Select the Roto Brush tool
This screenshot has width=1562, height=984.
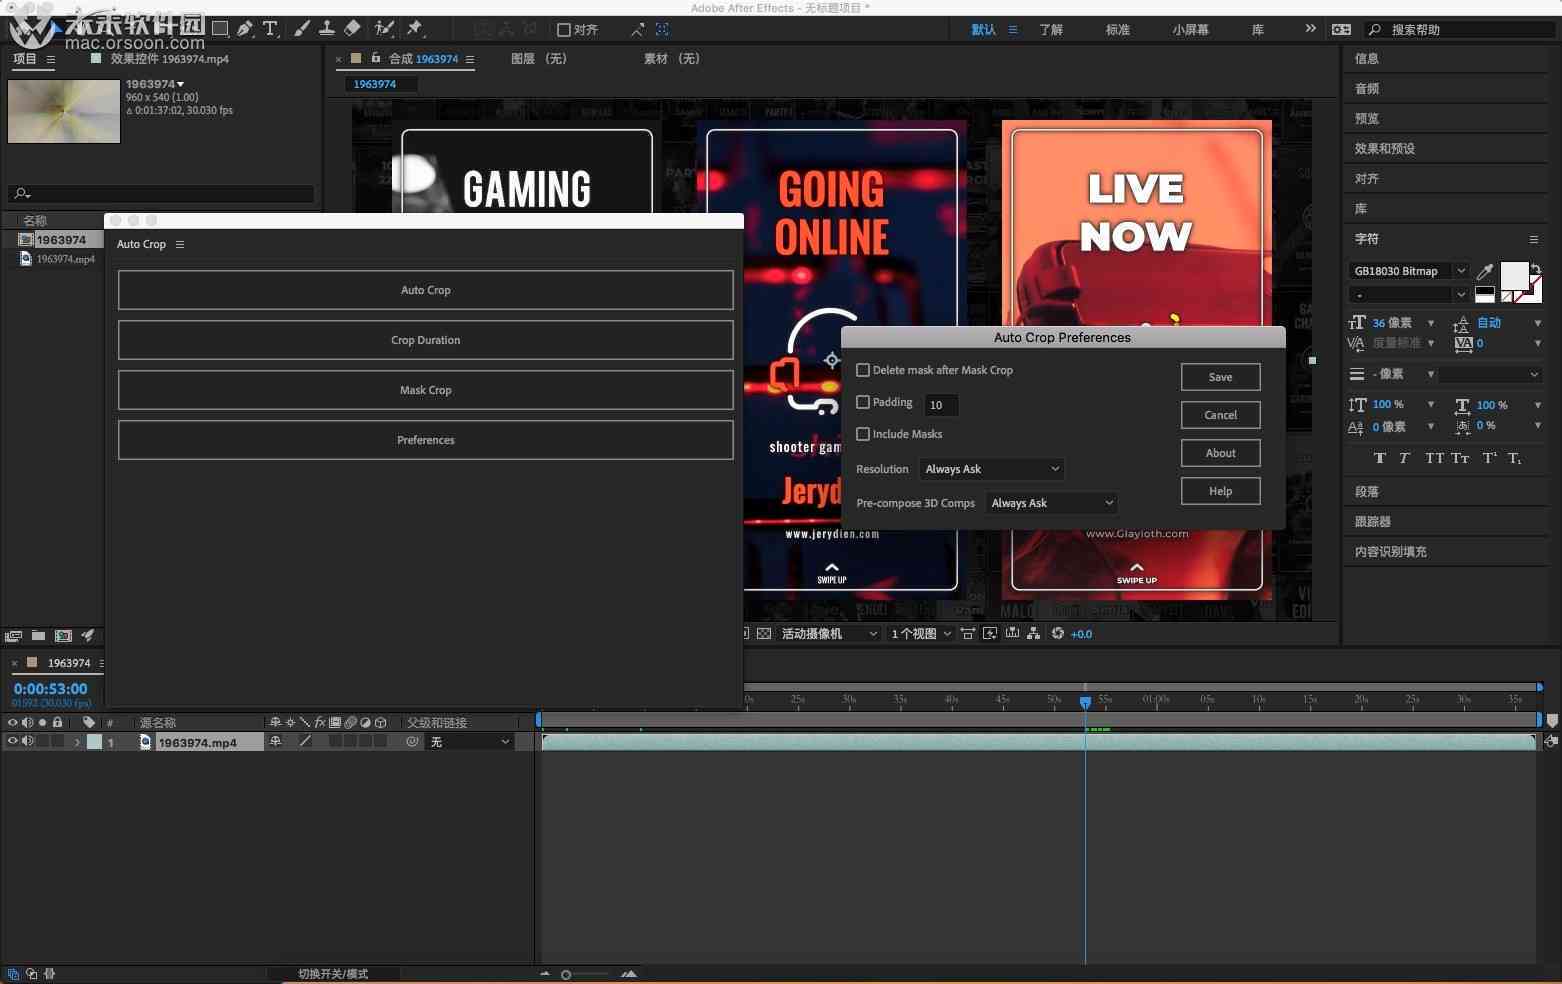point(384,29)
